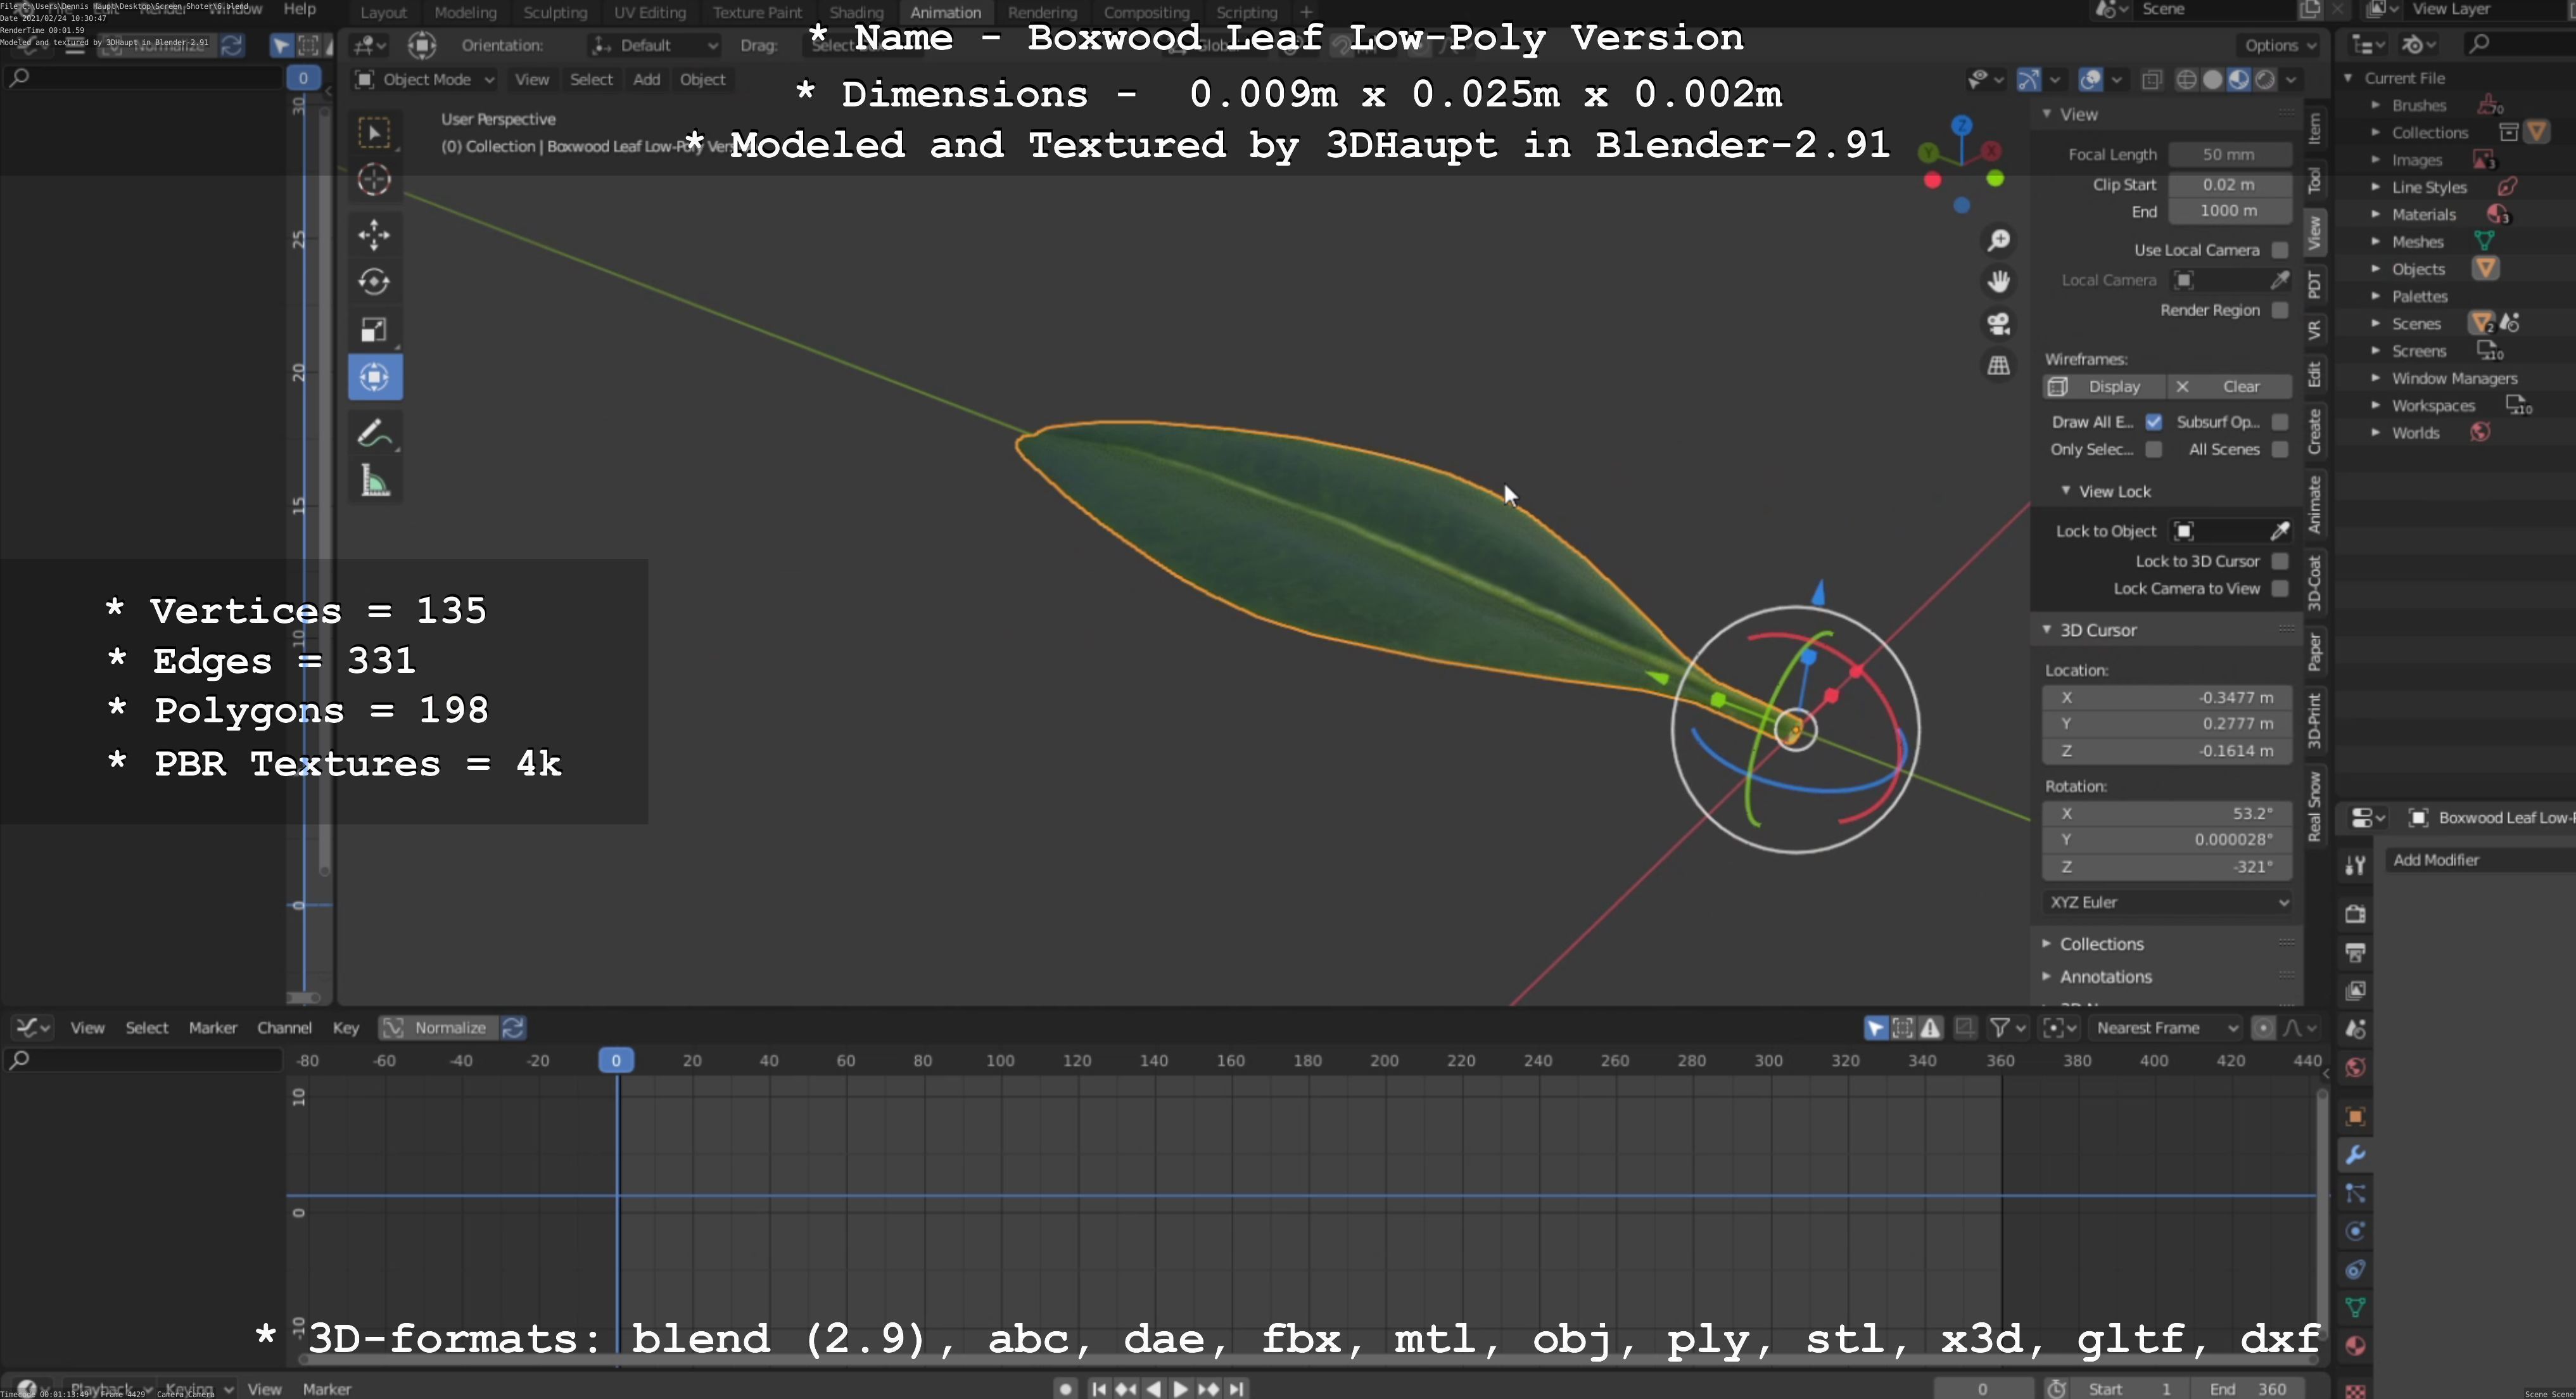Enable Lock Camera to View checkbox
Screen dimensions: 2576x1399
(2279, 588)
